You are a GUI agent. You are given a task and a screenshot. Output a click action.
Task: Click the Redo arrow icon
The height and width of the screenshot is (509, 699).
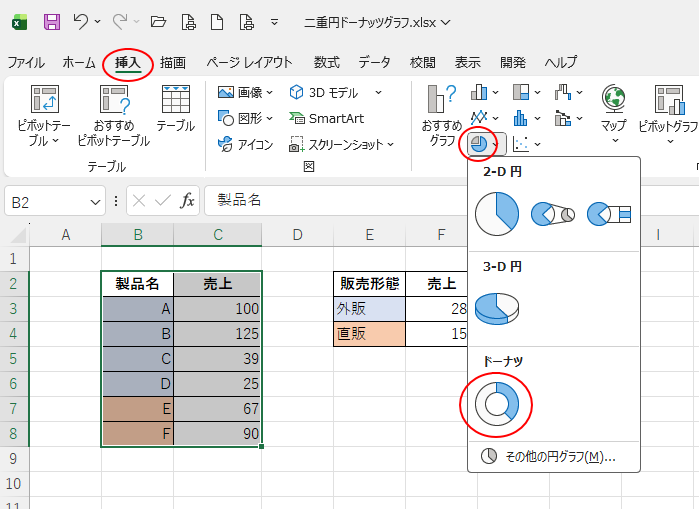coord(120,21)
